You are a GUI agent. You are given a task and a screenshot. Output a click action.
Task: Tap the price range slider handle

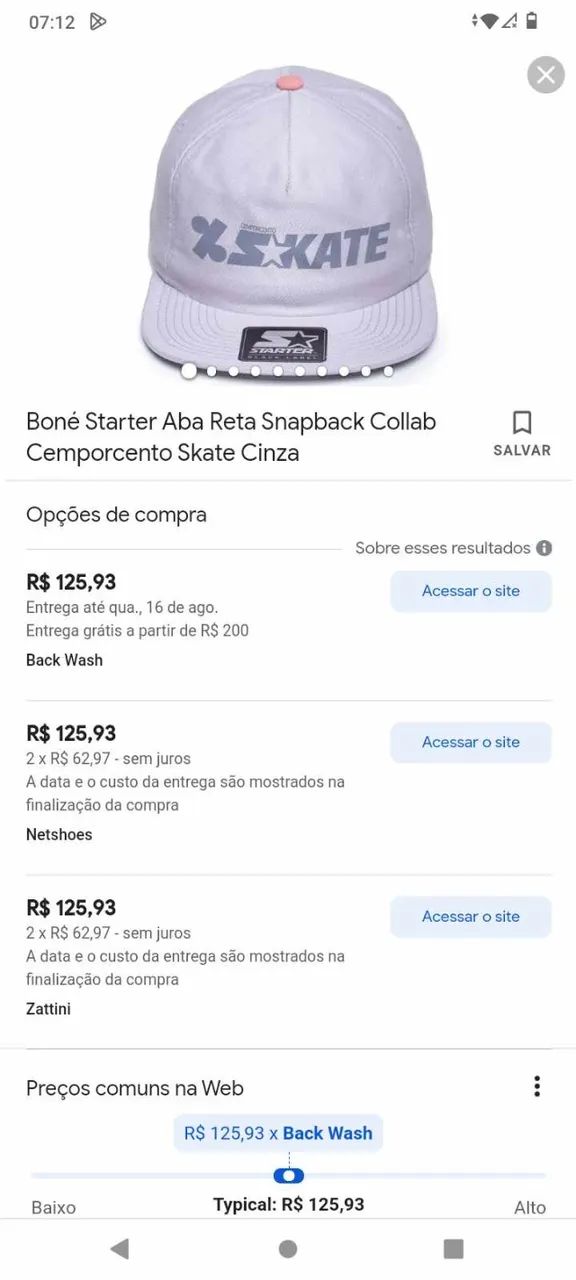click(x=289, y=1175)
